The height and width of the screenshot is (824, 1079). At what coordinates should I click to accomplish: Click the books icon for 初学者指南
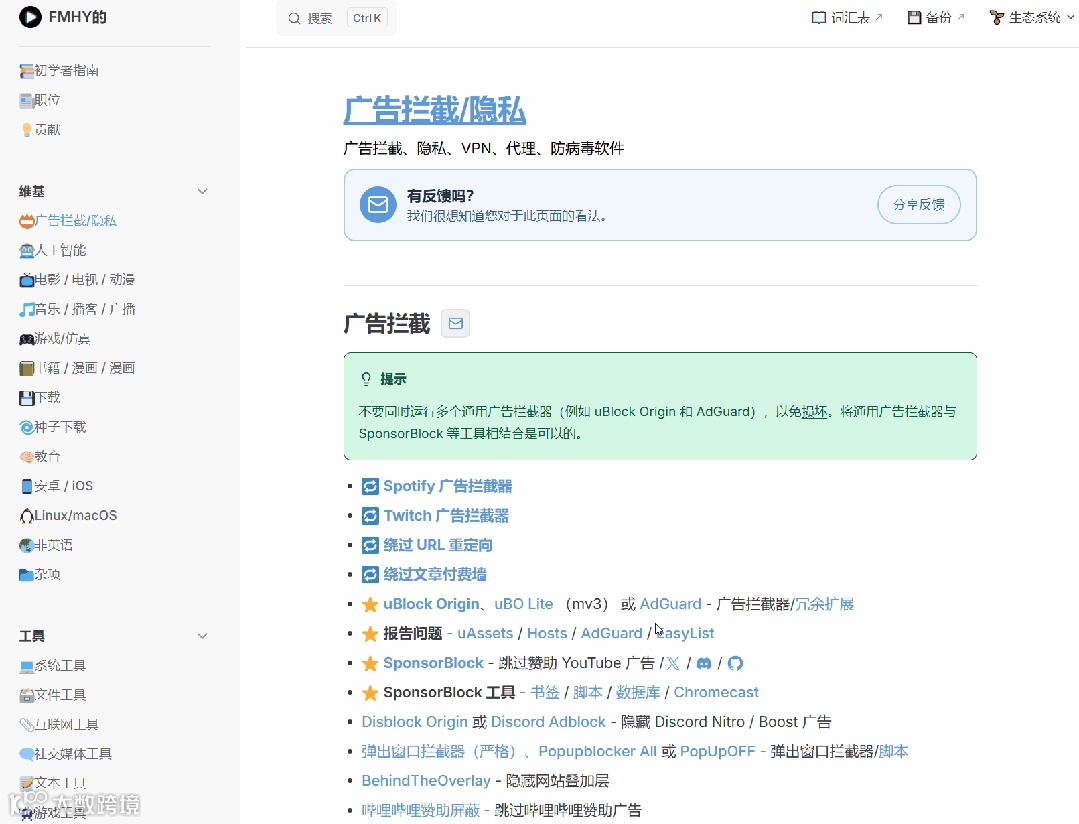26,71
